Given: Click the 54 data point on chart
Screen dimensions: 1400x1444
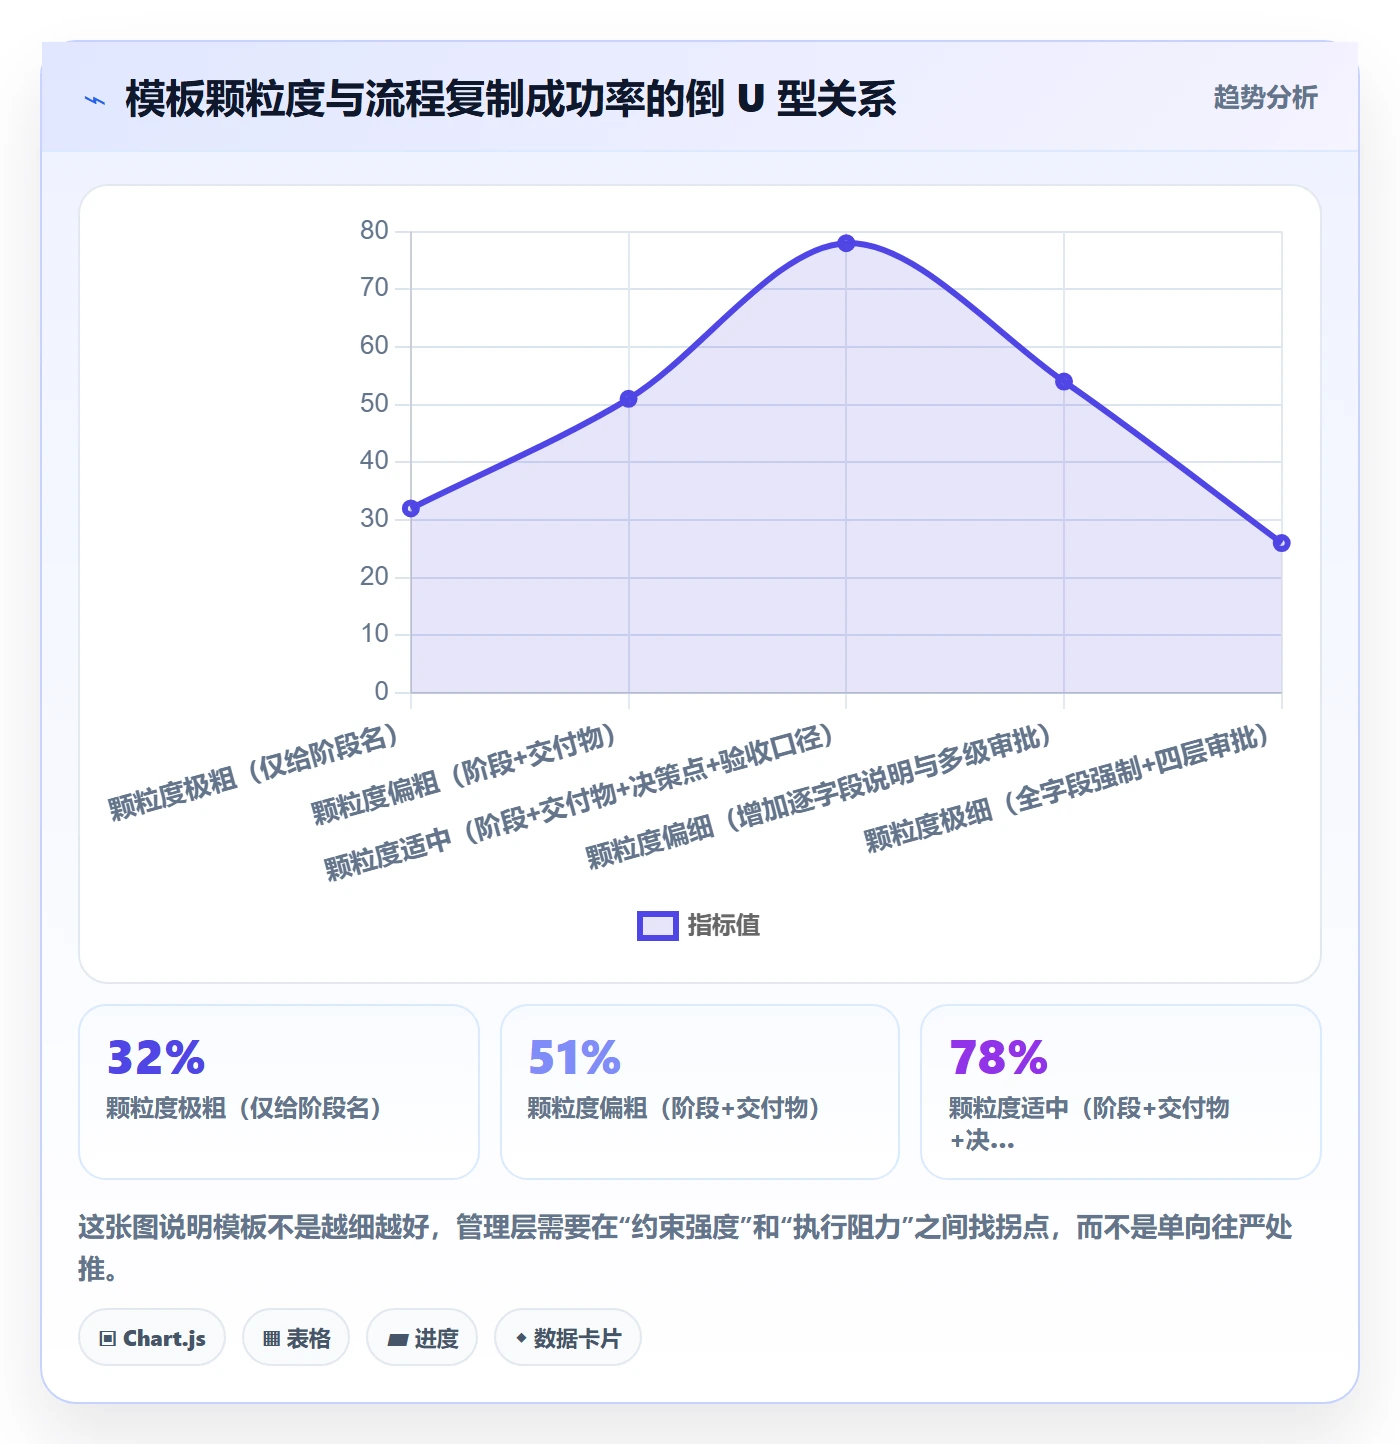Looking at the screenshot, I should (1064, 382).
